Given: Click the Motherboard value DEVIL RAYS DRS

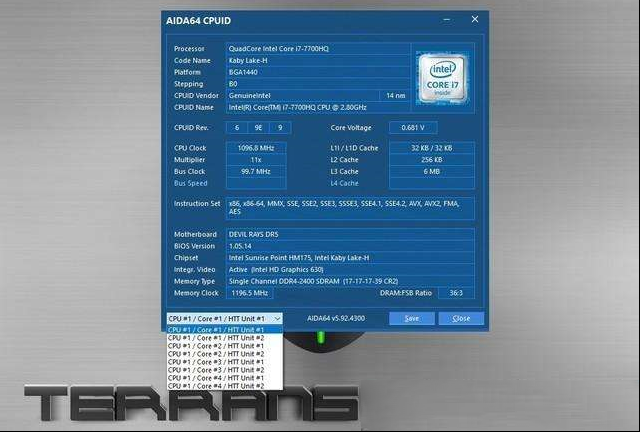Looking at the screenshot, I should (x=350, y=234).
